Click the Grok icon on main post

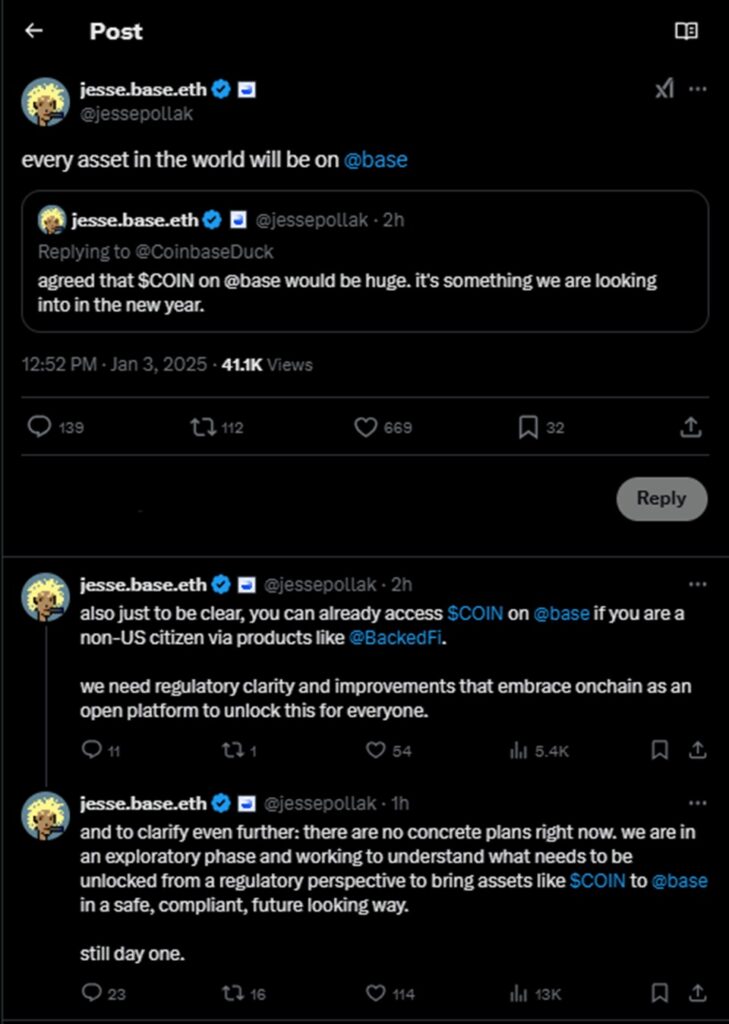(664, 89)
